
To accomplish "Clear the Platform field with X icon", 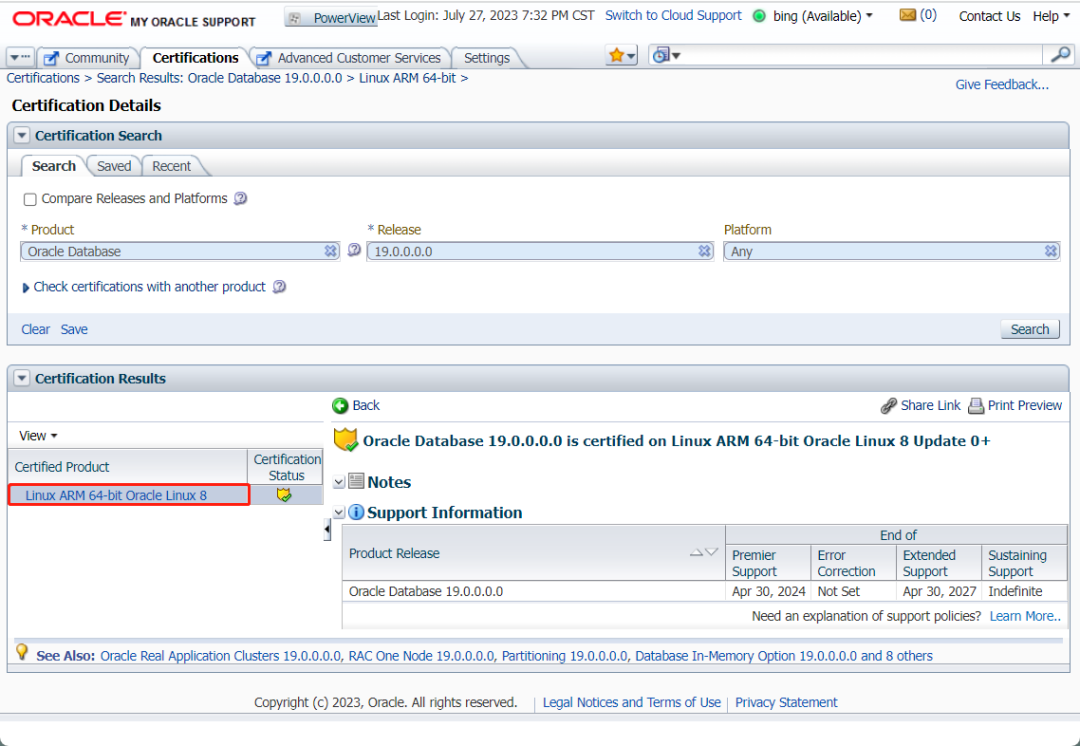I will coord(1050,251).
